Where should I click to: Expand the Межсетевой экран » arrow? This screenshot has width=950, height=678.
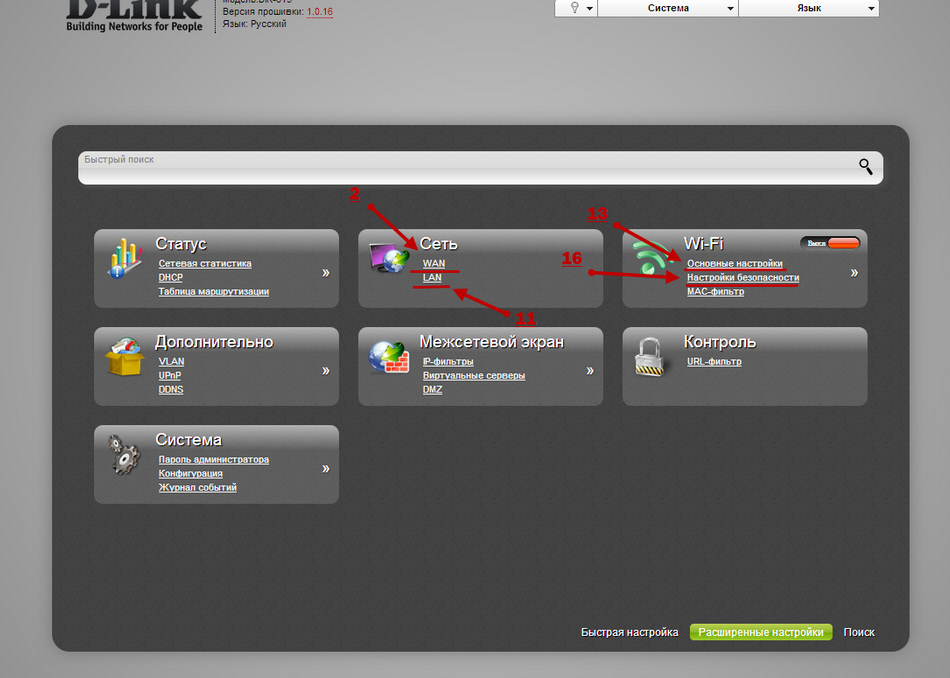(590, 371)
